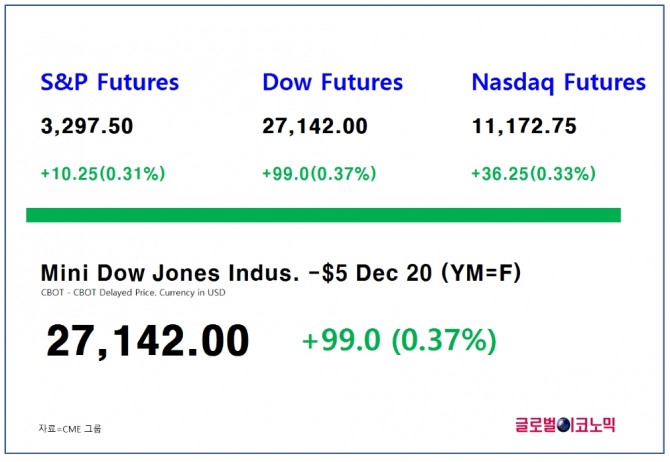Screen dimensions: 670x462
Task: Click the S&P change +10.25(0.31%)
Action: pyautogui.click(x=102, y=174)
